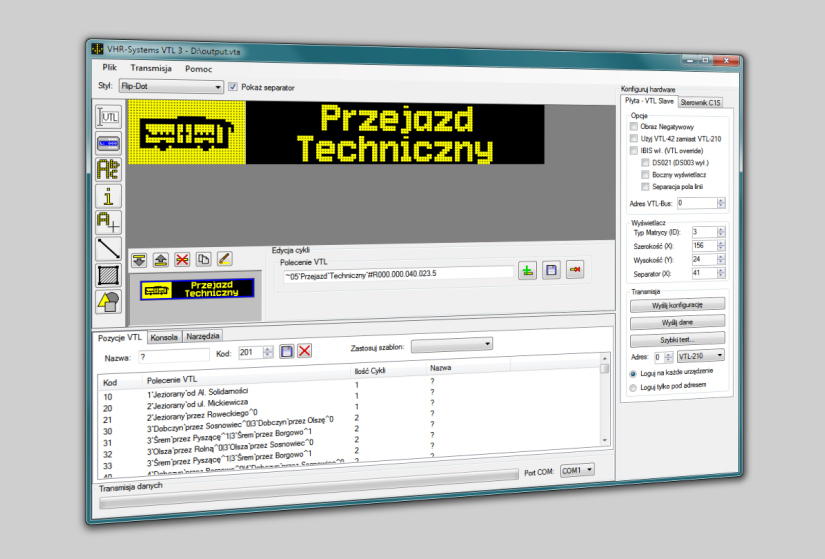
Task: Enable Obraz Negatywowy option
Action: 634,126
